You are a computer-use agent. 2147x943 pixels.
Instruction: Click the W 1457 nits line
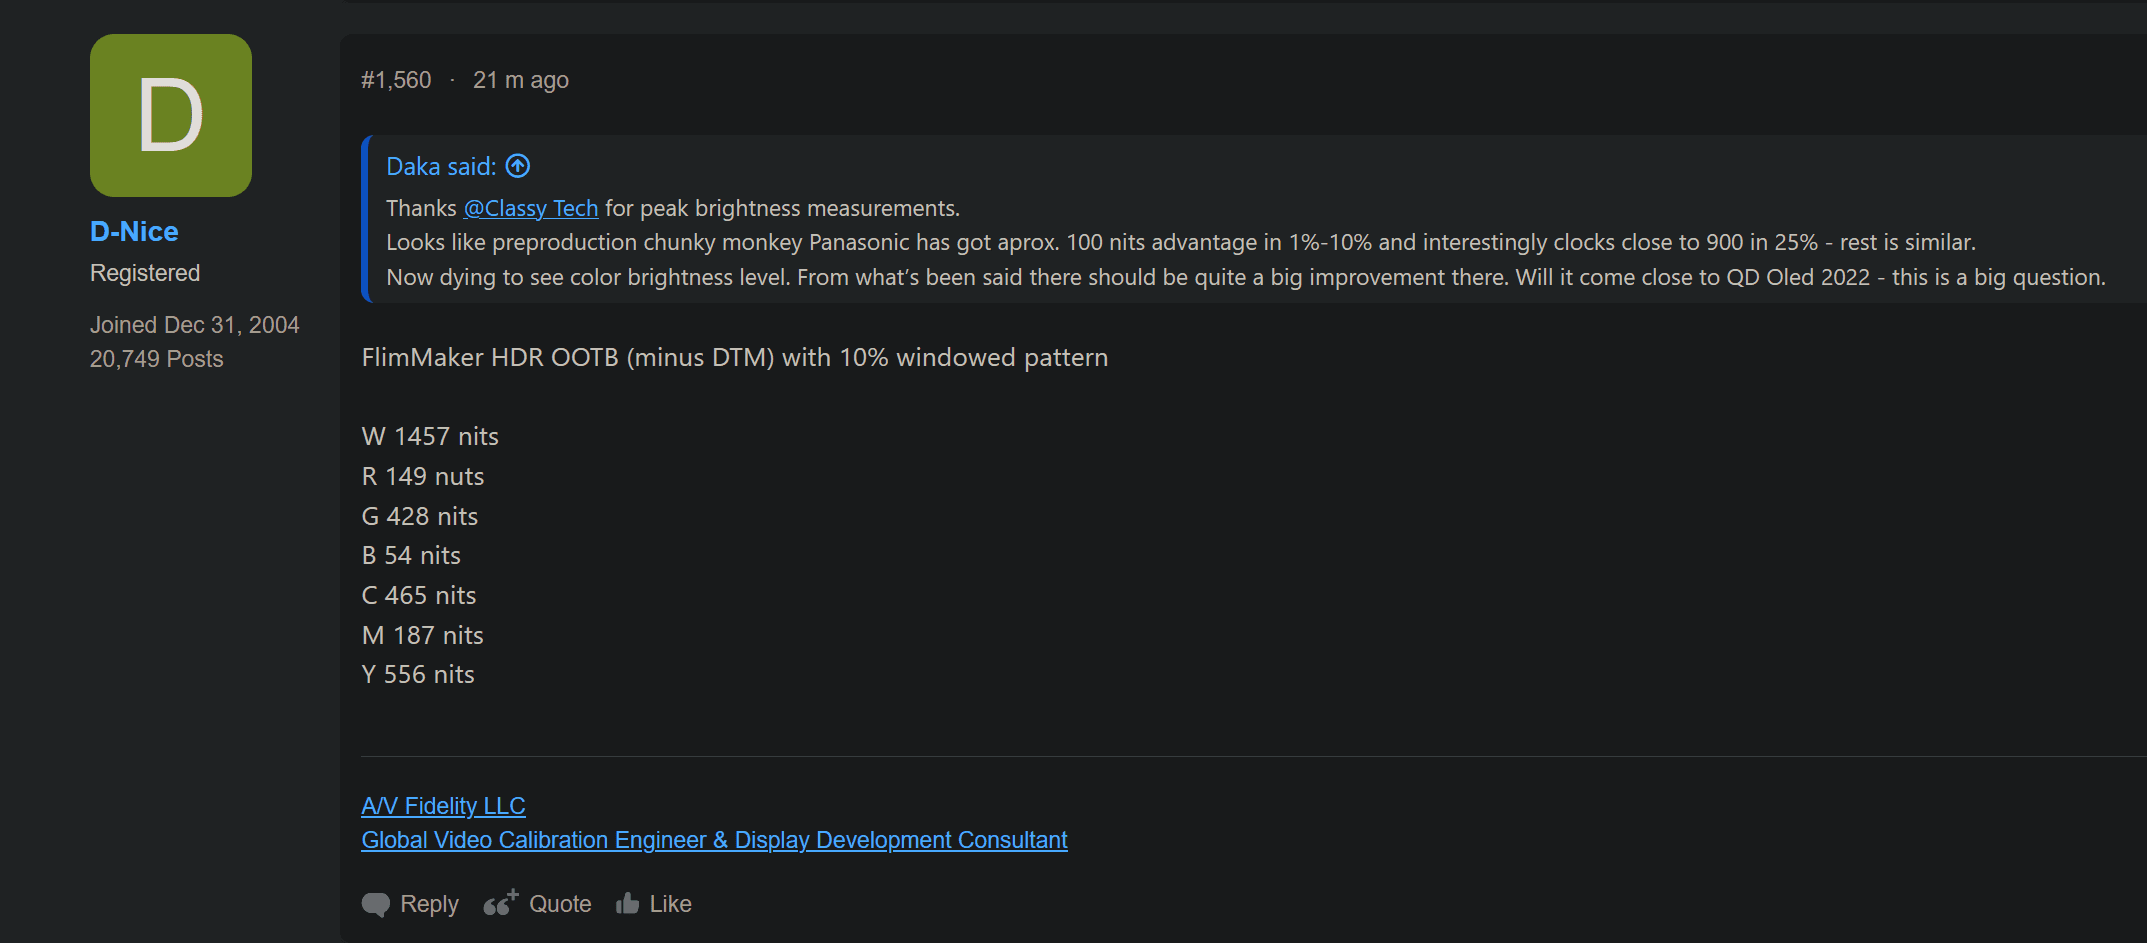pos(430,436)
